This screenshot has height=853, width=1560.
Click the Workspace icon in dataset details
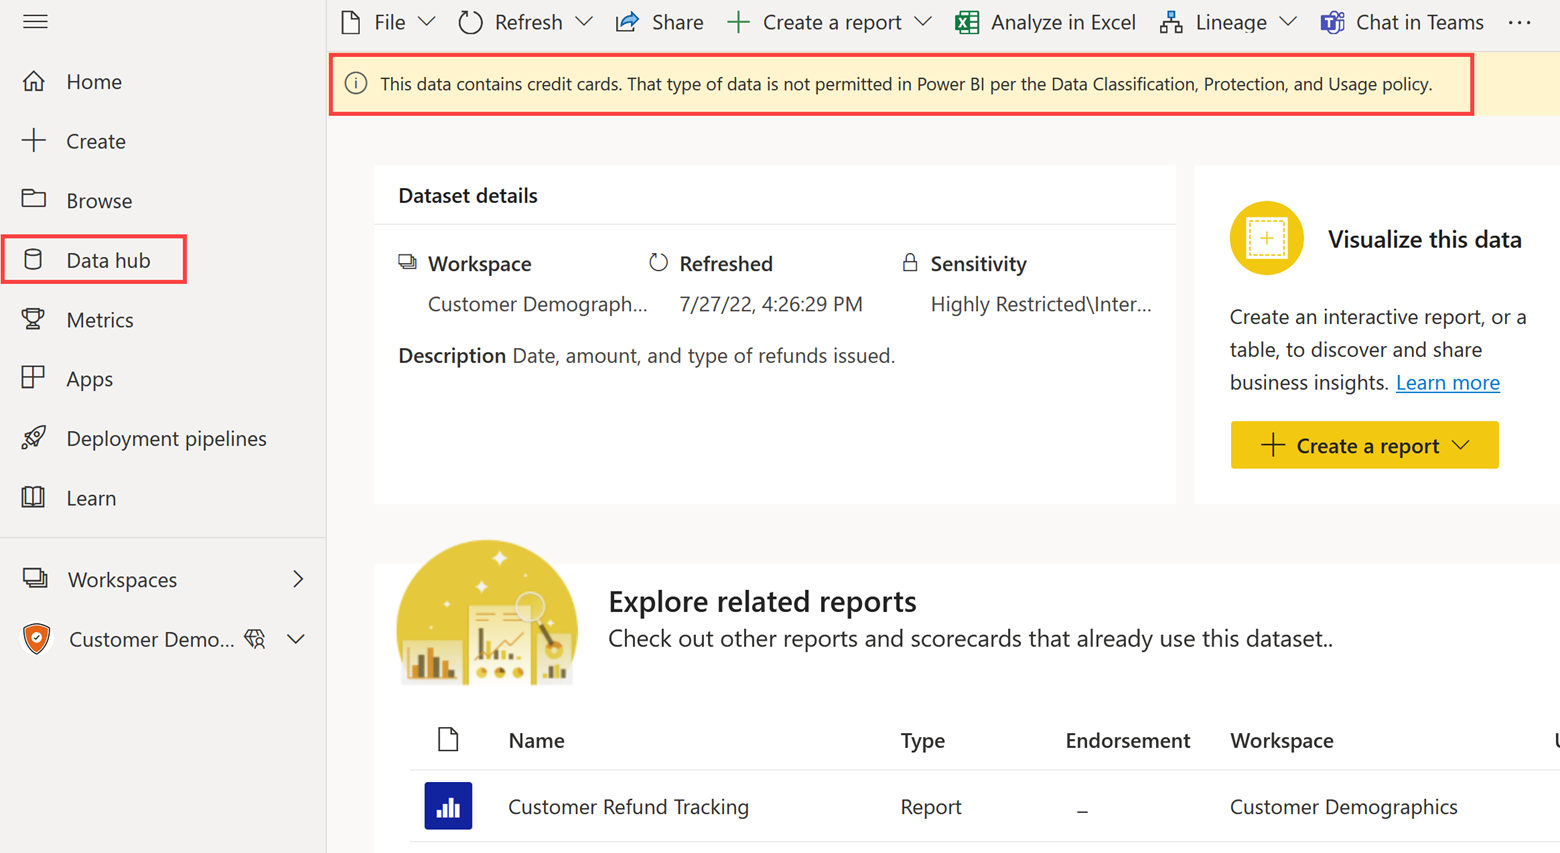click(407, 262)
